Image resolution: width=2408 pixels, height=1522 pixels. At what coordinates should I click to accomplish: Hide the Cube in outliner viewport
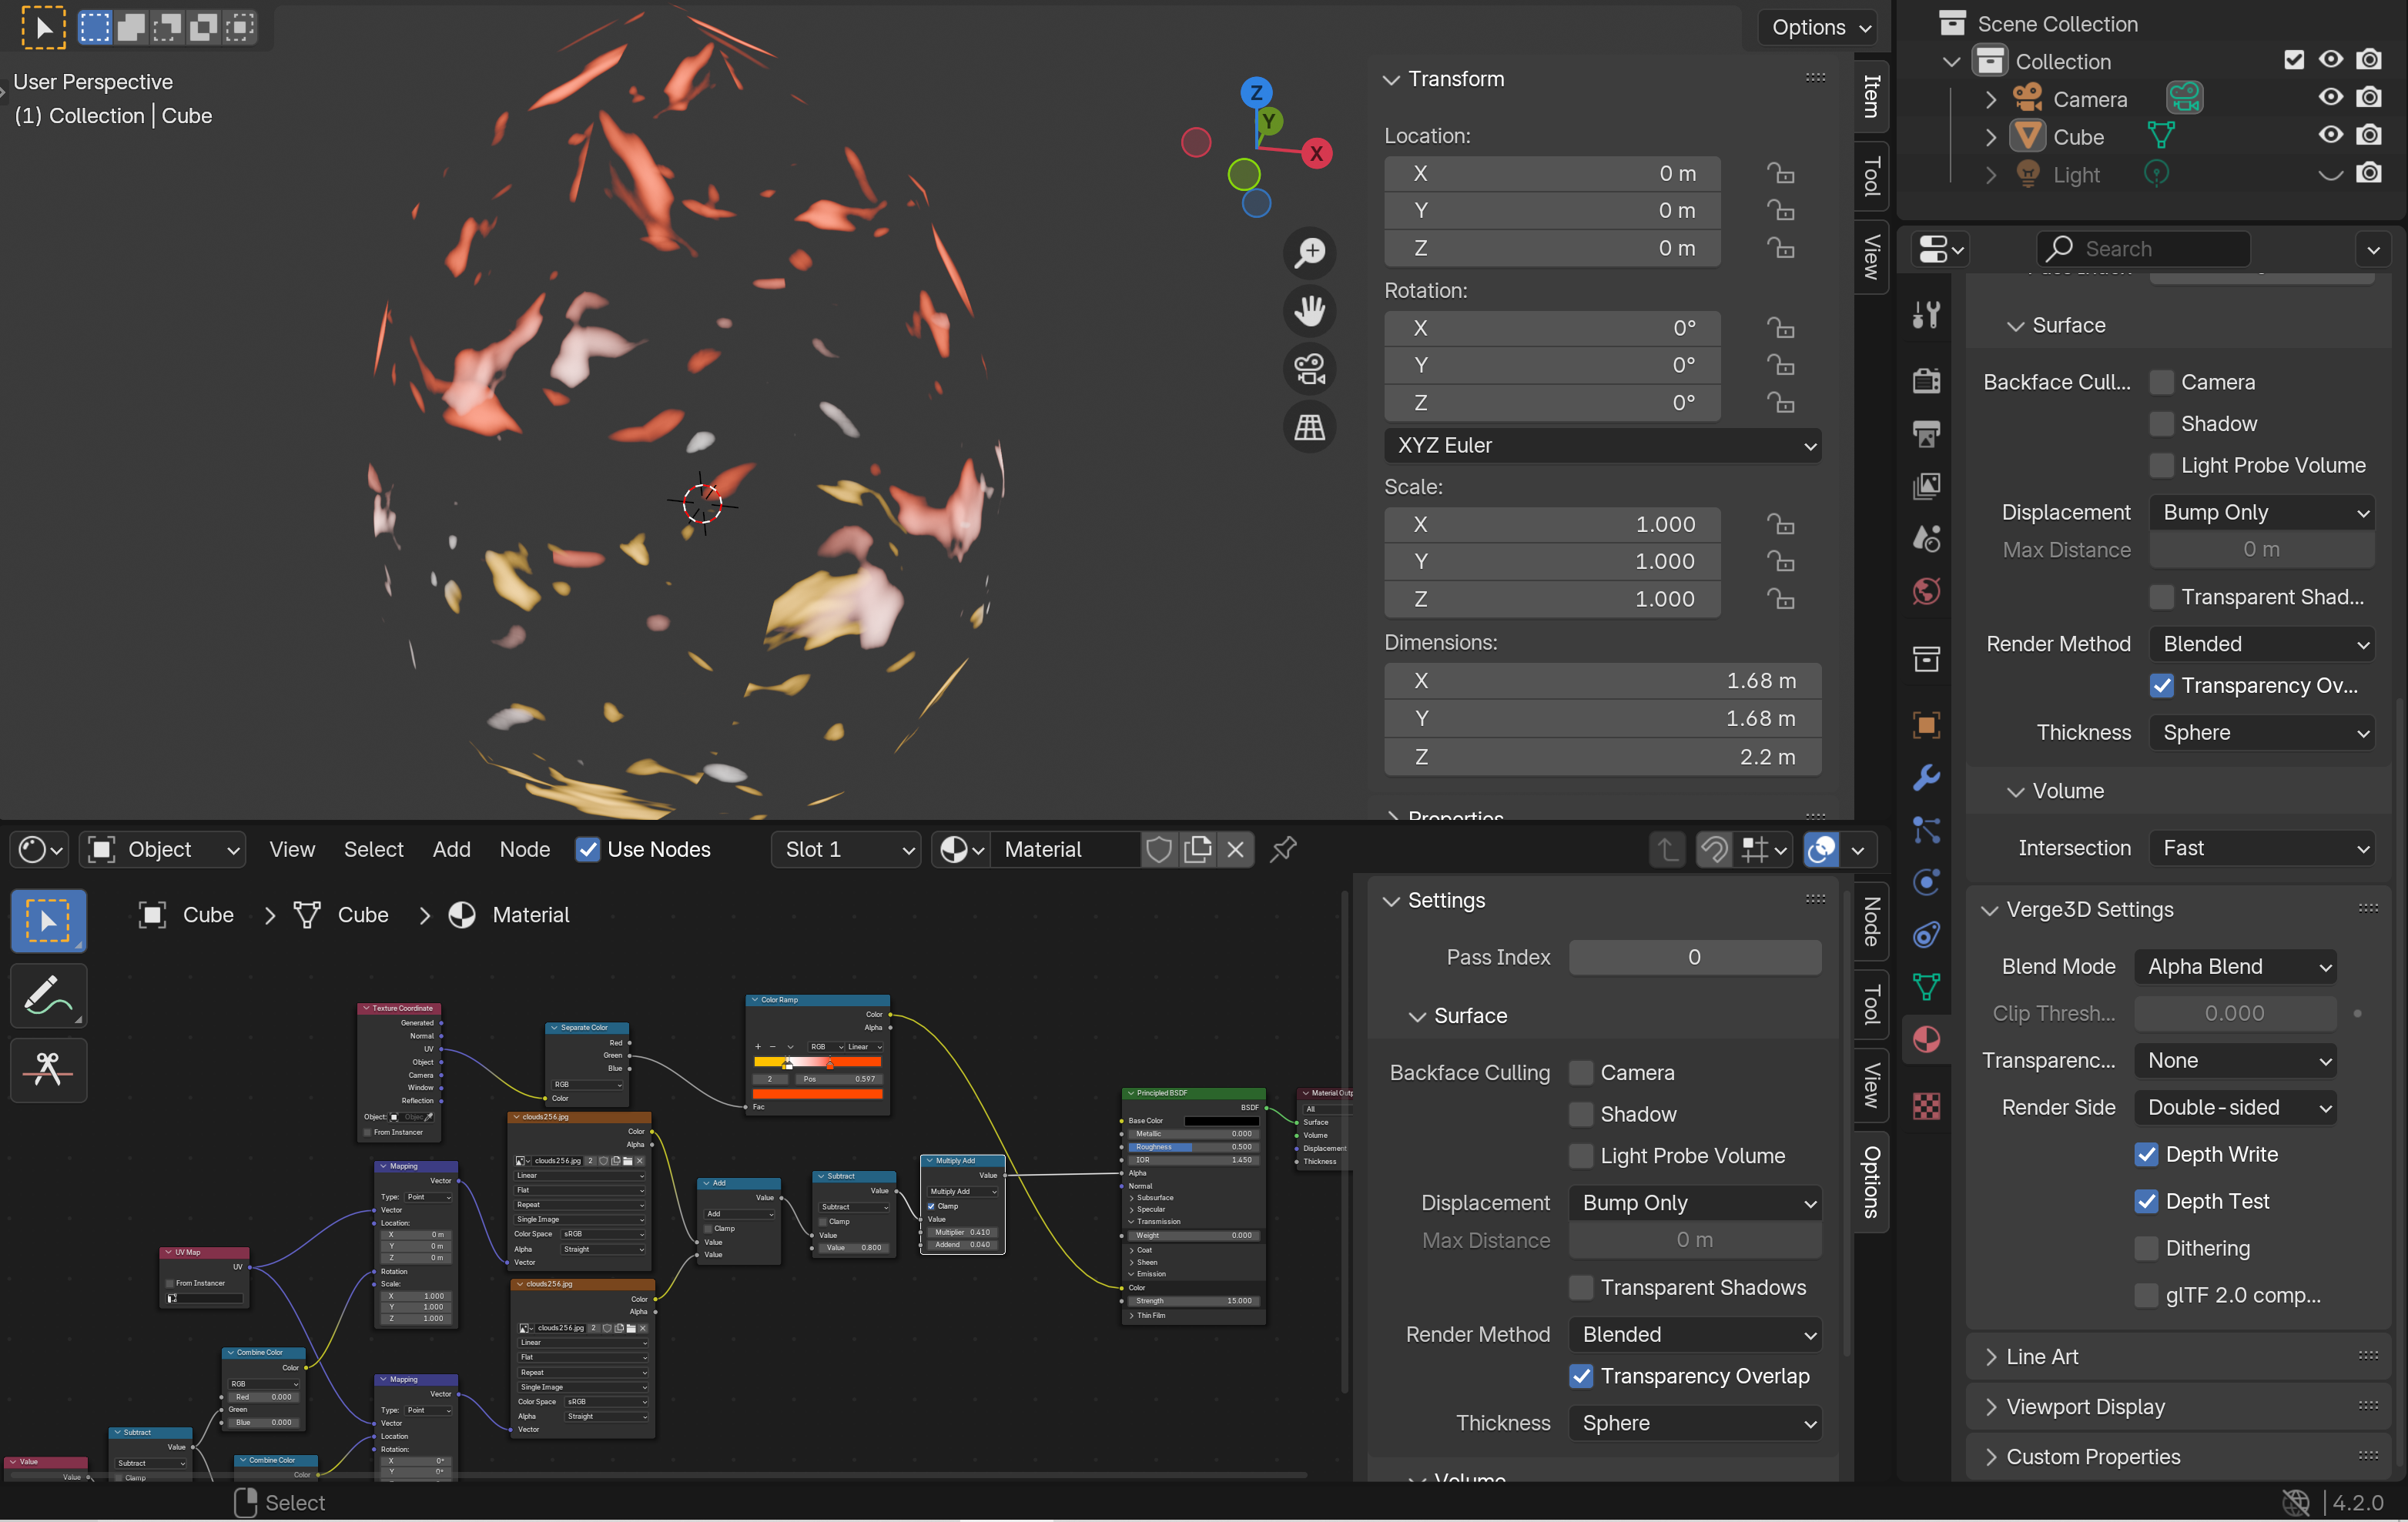point(2330,136)
